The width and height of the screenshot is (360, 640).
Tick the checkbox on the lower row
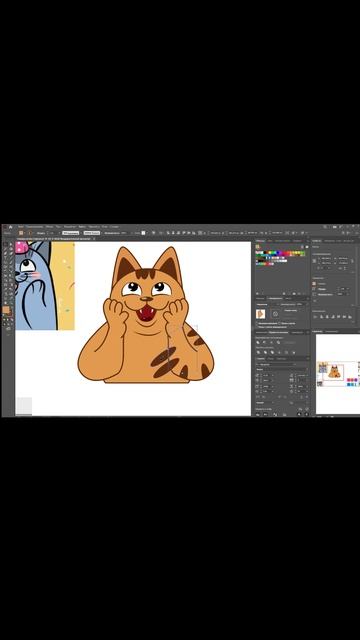click(257, 327)
